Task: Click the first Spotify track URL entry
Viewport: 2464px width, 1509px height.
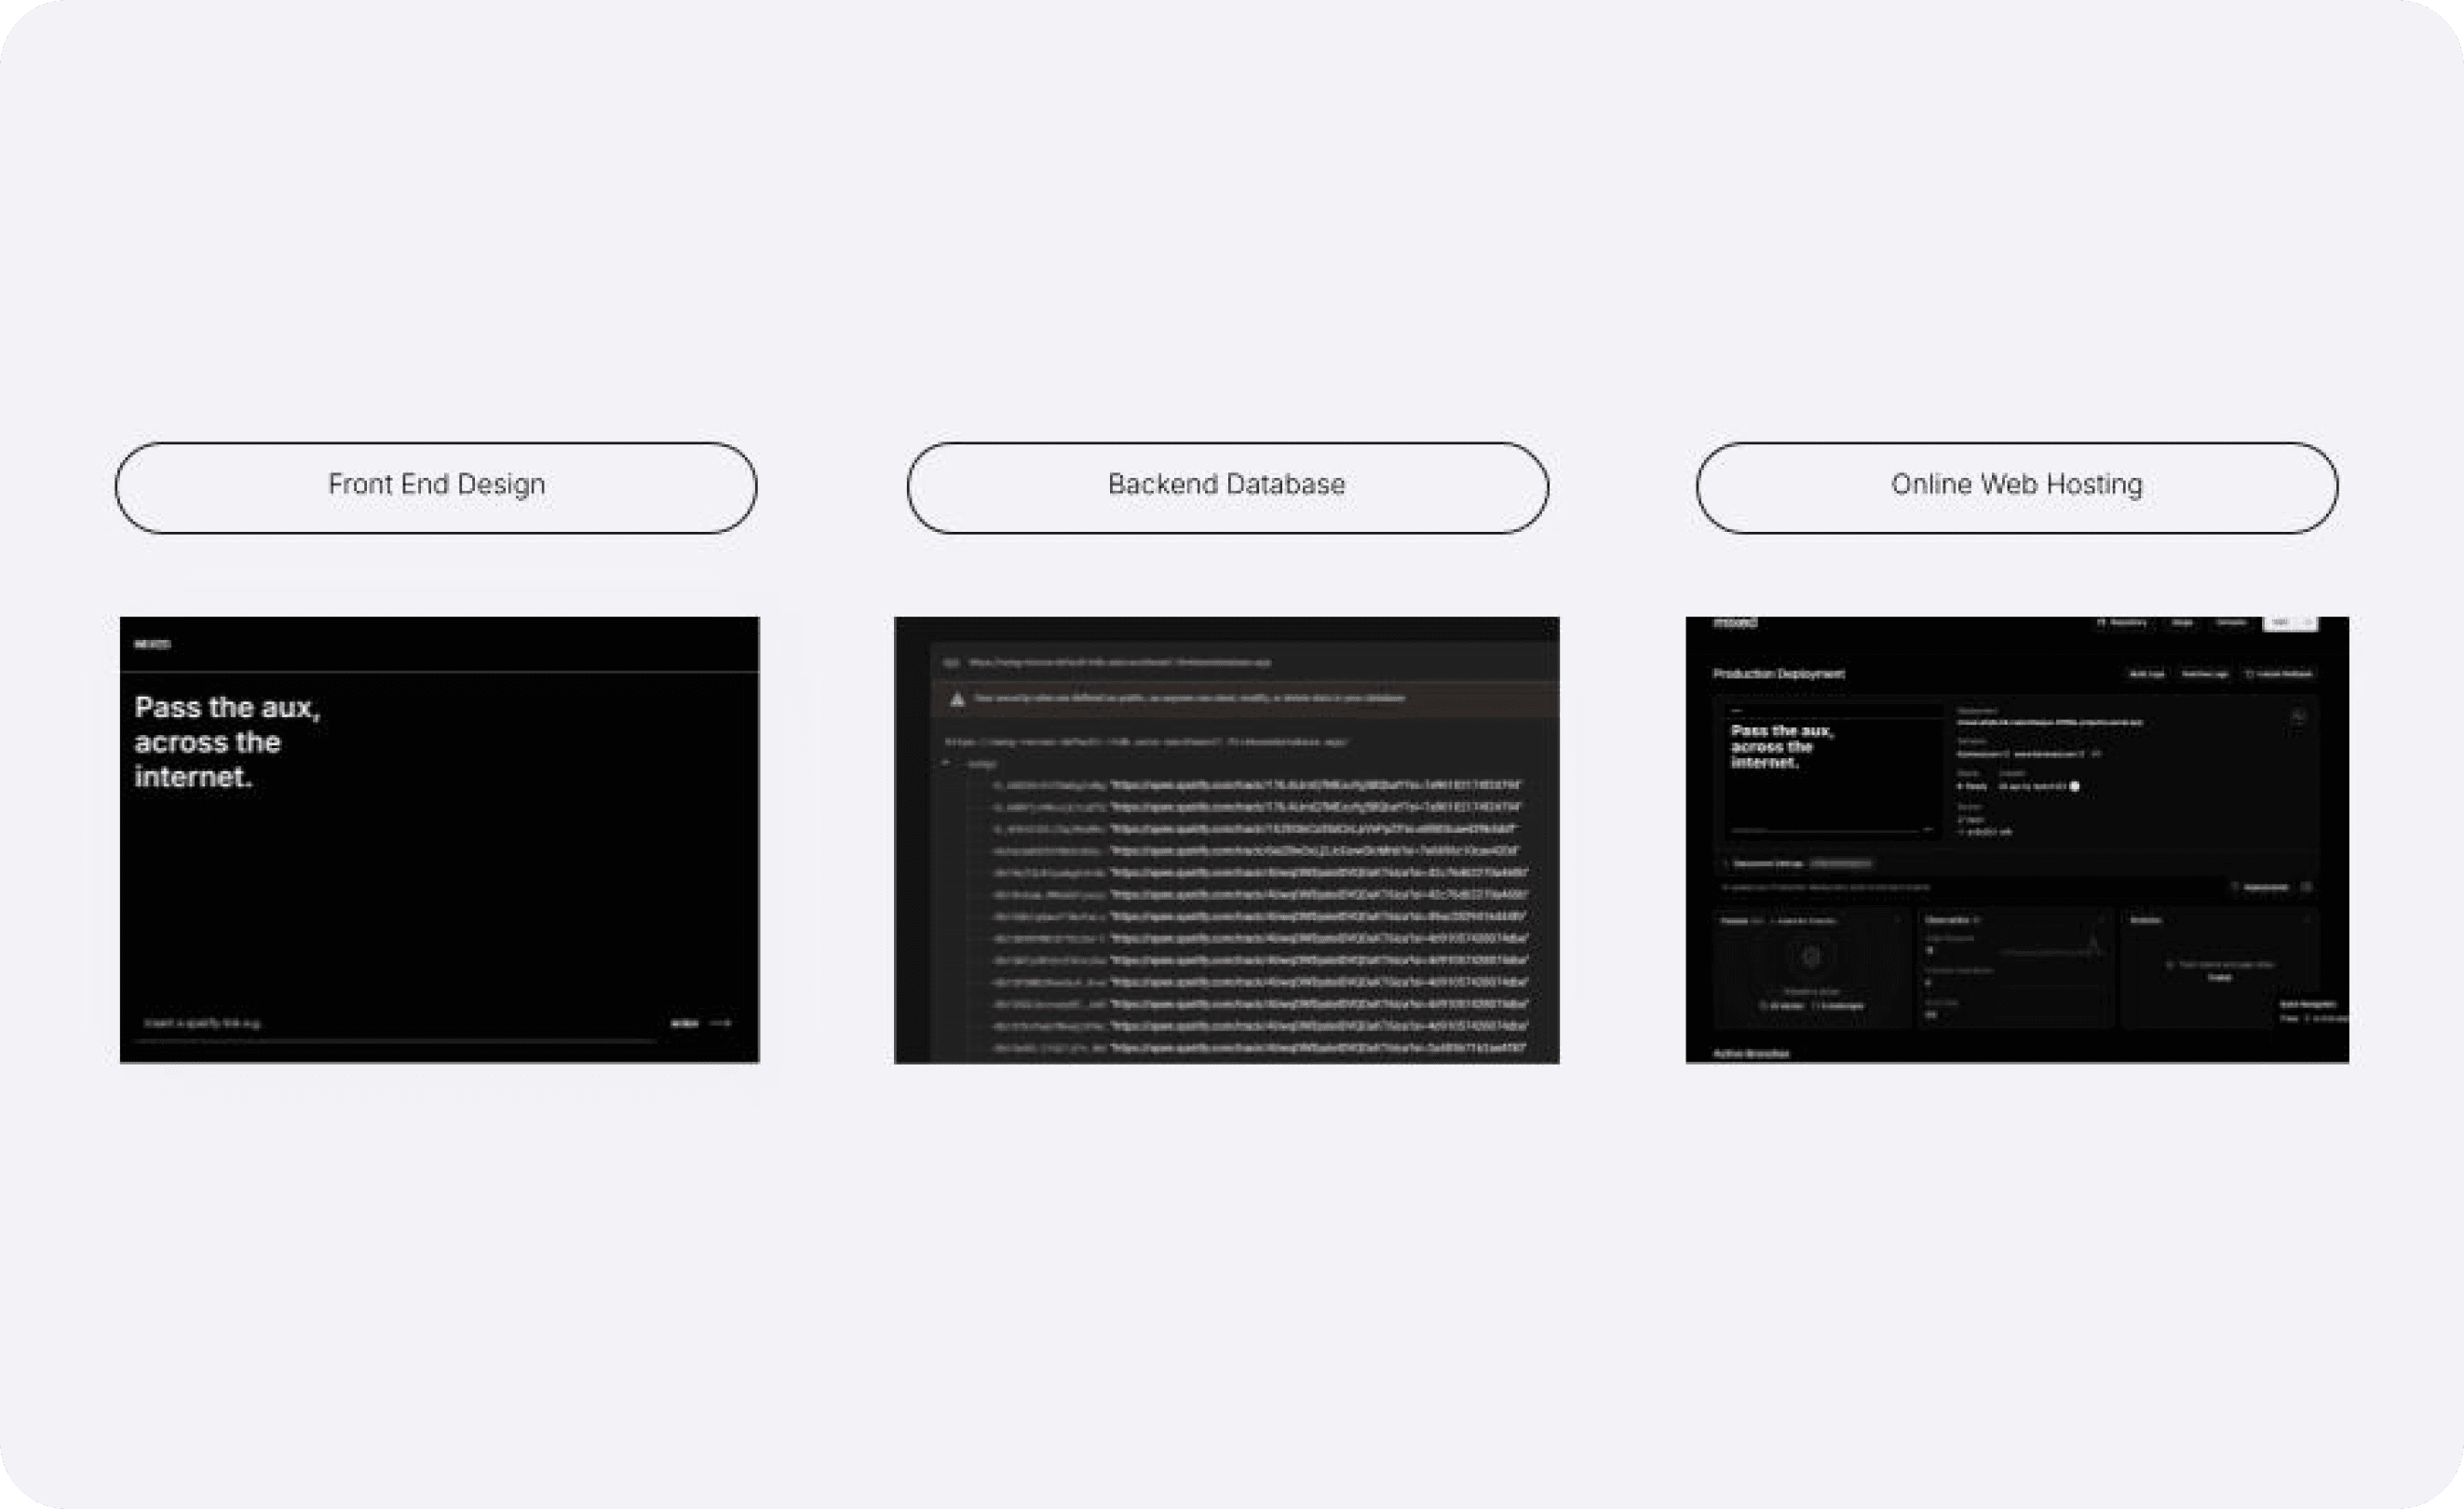Action: 1314,785
